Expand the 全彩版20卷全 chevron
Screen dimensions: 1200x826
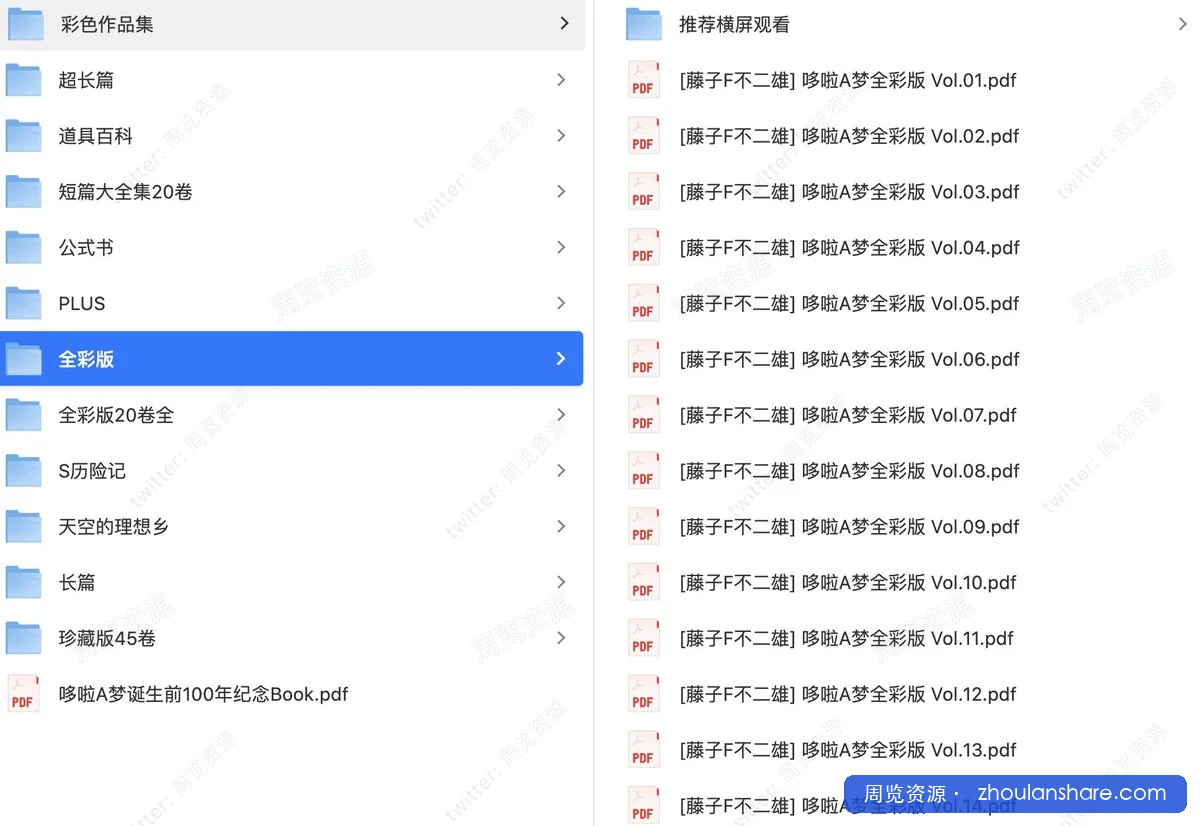coord(561,415)
